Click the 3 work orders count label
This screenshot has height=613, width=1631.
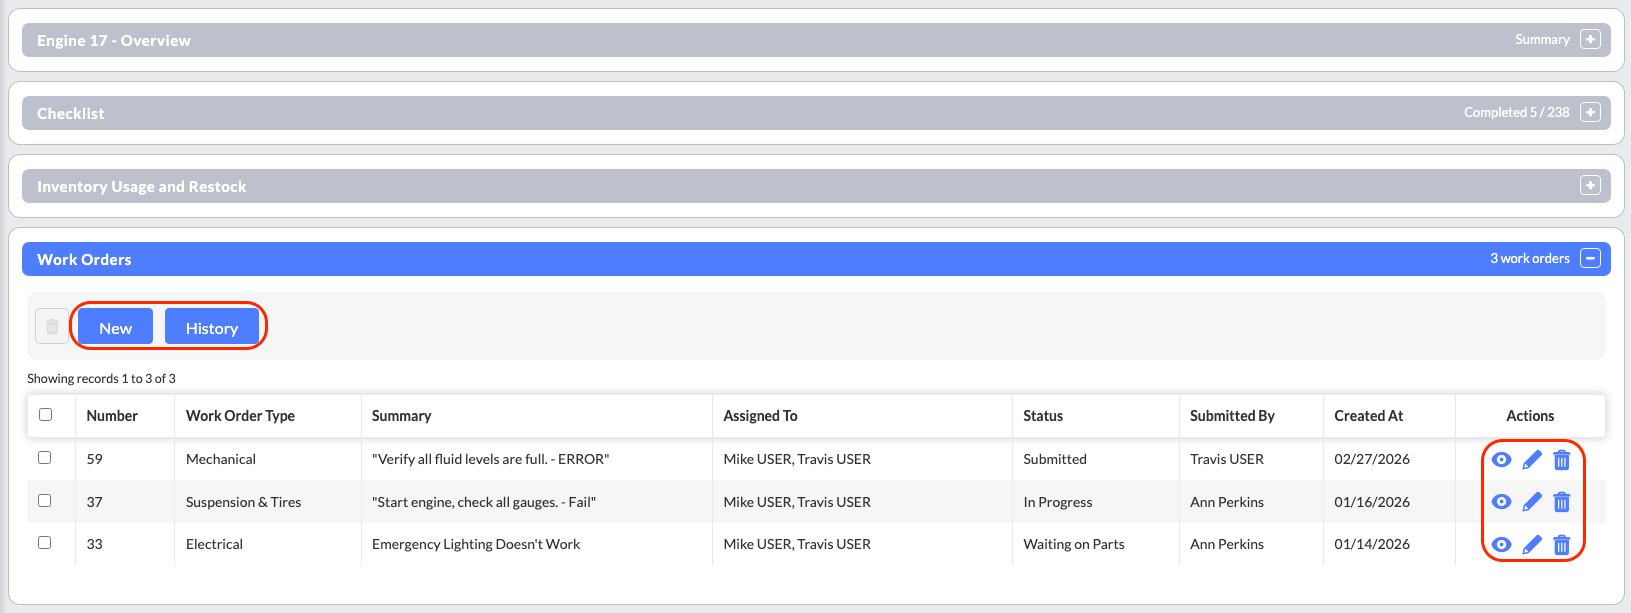pos(1529,258)
